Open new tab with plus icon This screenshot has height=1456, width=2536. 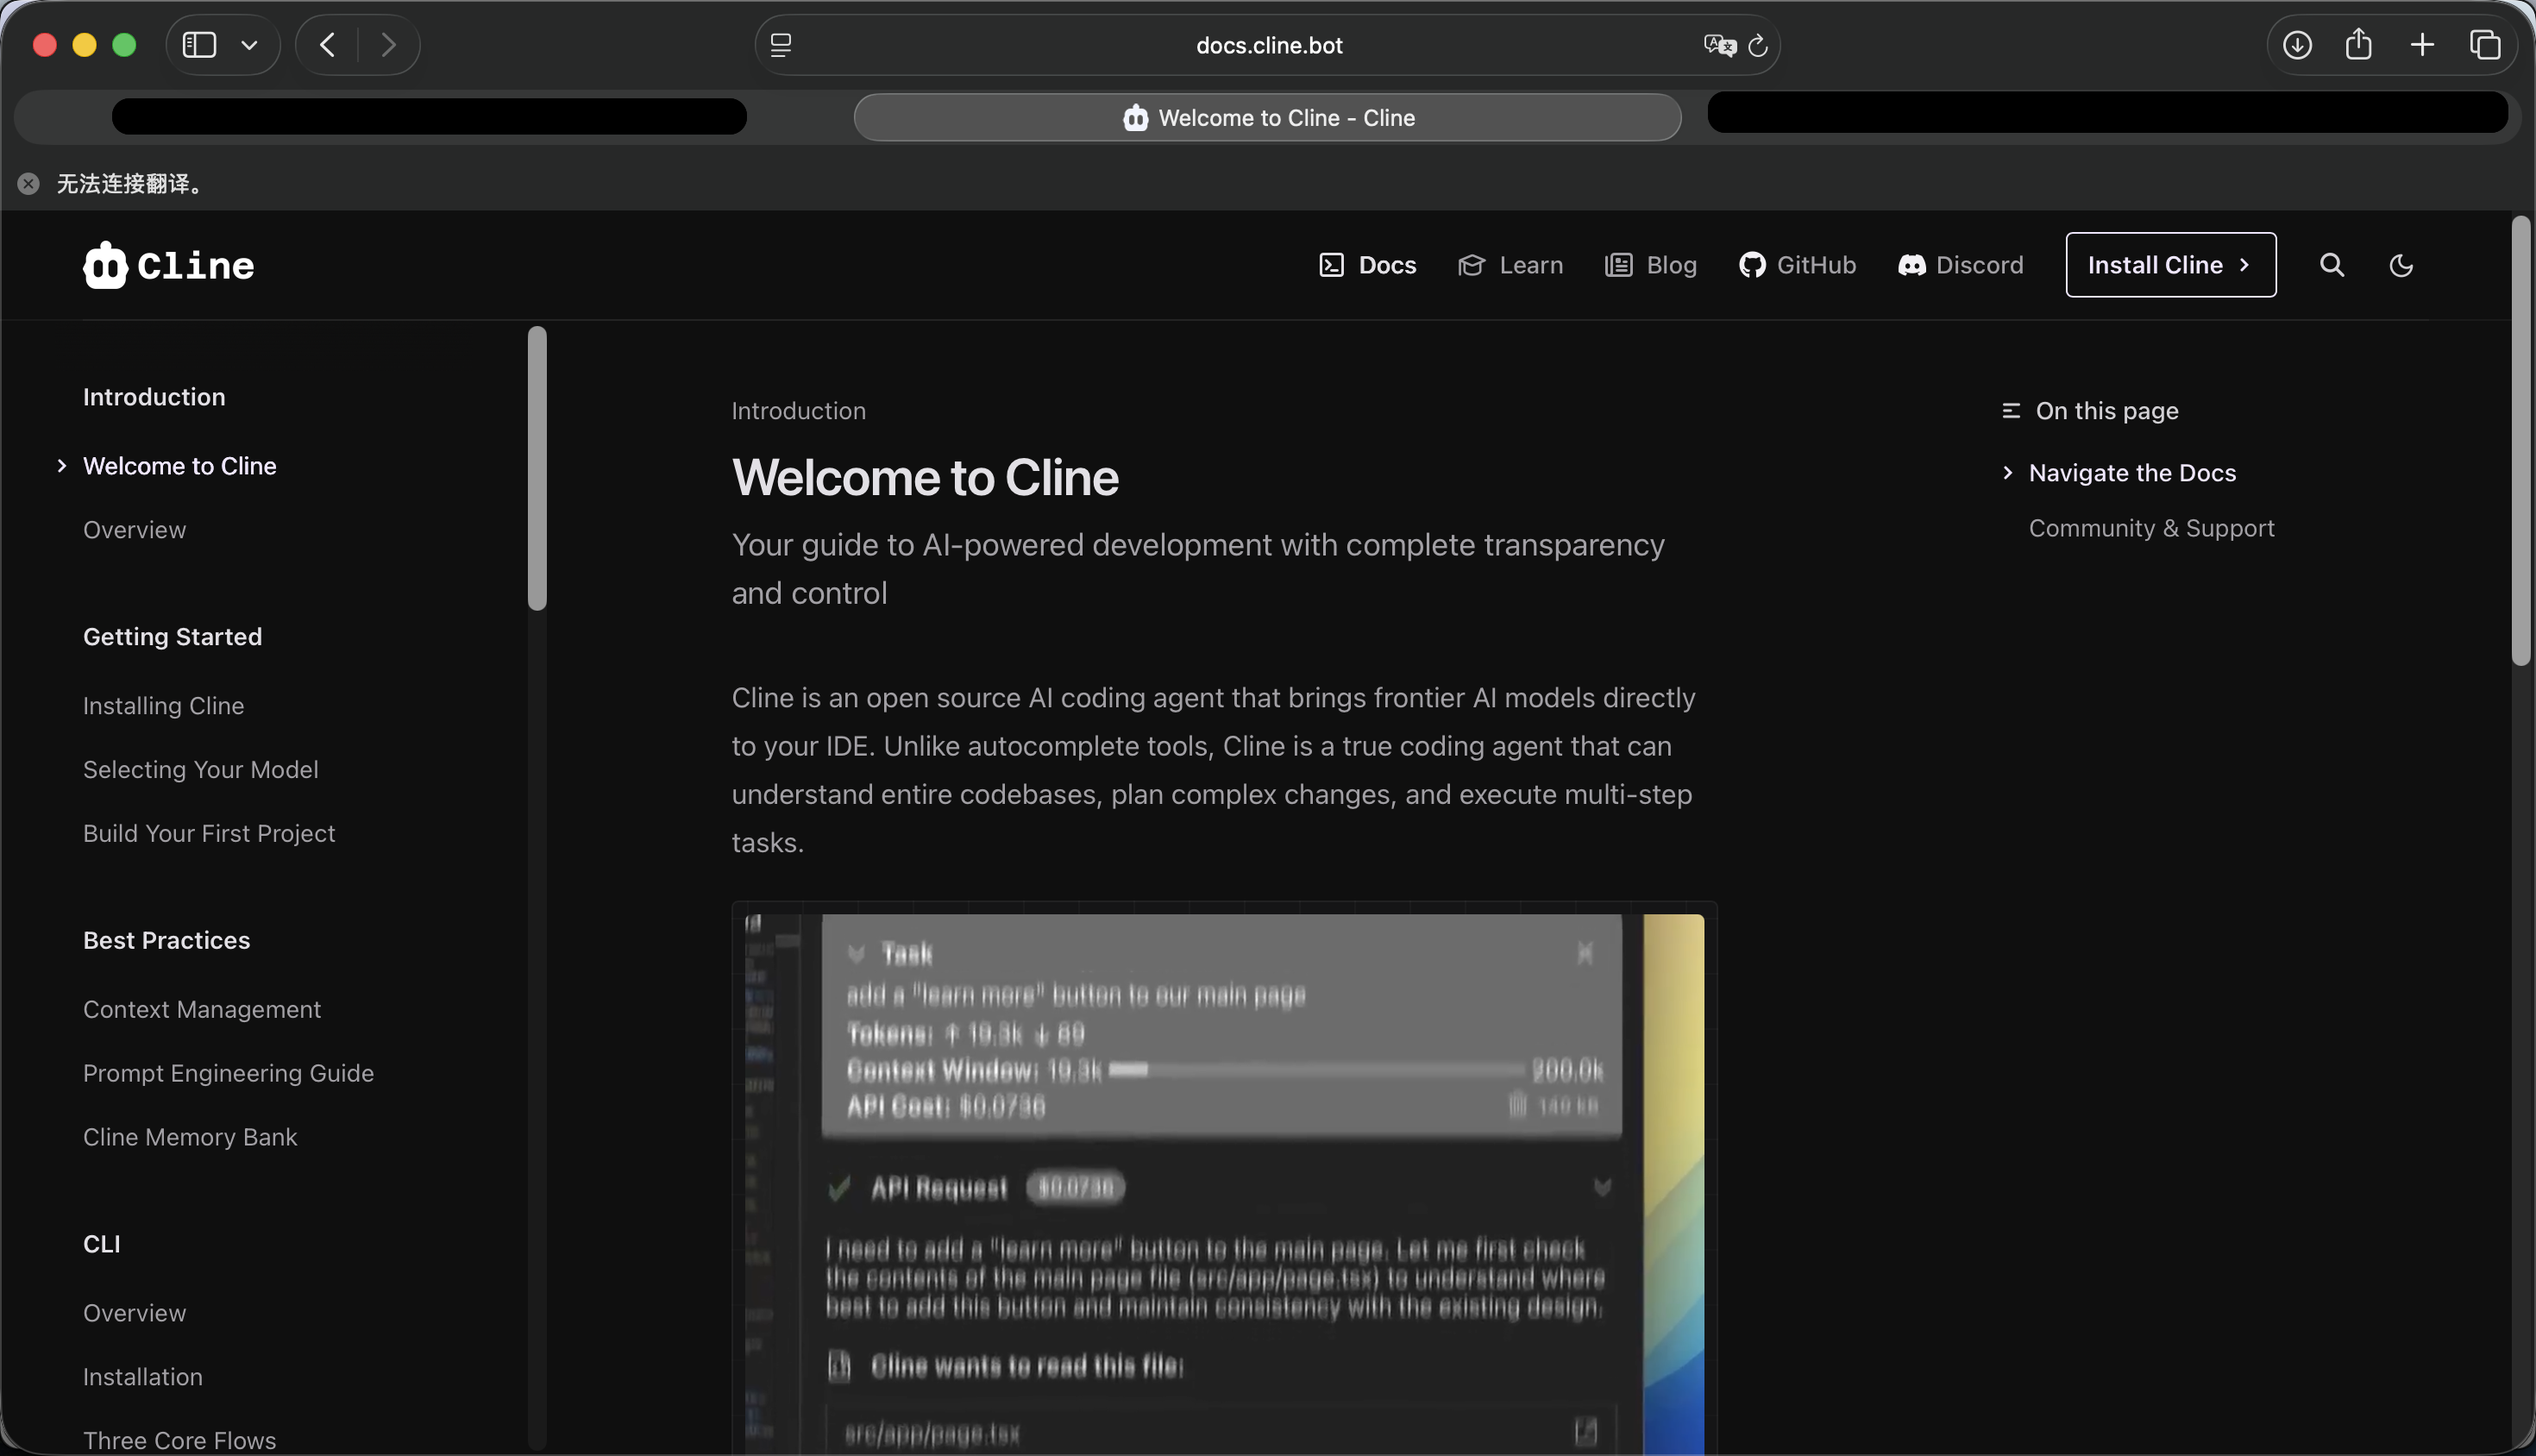(x=2422, y=45)
